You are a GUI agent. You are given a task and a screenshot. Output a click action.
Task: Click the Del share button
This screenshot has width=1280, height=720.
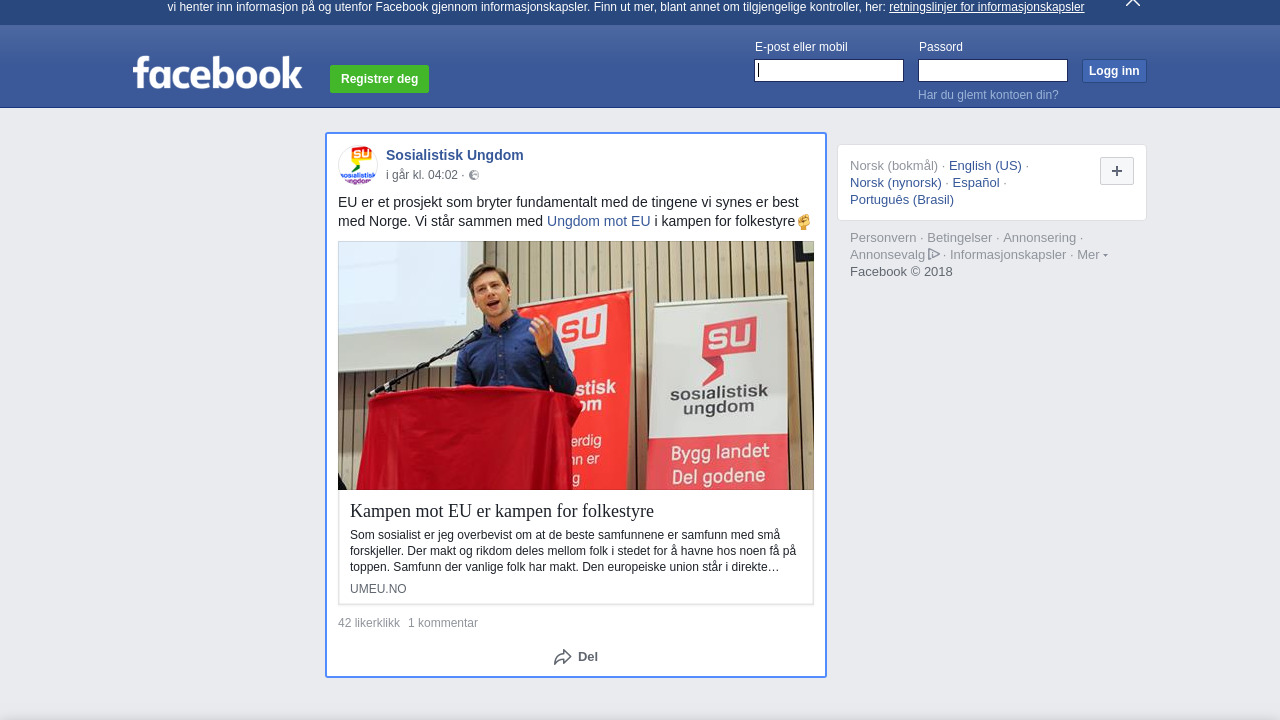[x=576, y=657]
